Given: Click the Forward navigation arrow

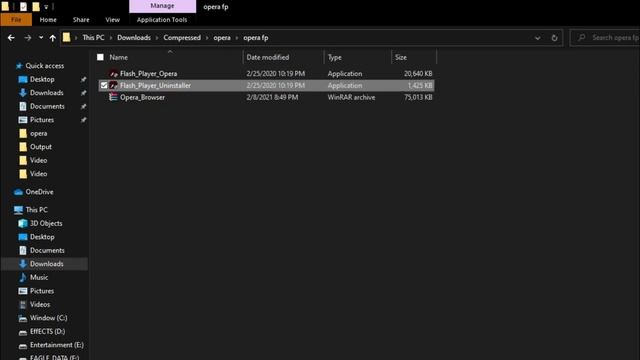Looking at the screenshot, I should point(28,38).
